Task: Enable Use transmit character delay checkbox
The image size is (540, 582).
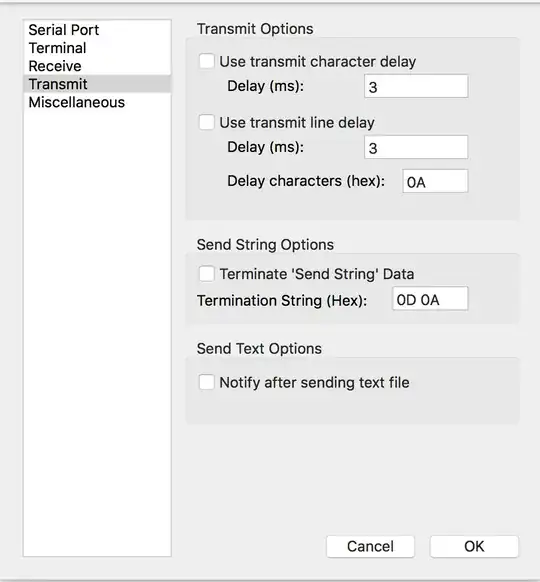Action: pyautogui.click(x=206, y=61)
